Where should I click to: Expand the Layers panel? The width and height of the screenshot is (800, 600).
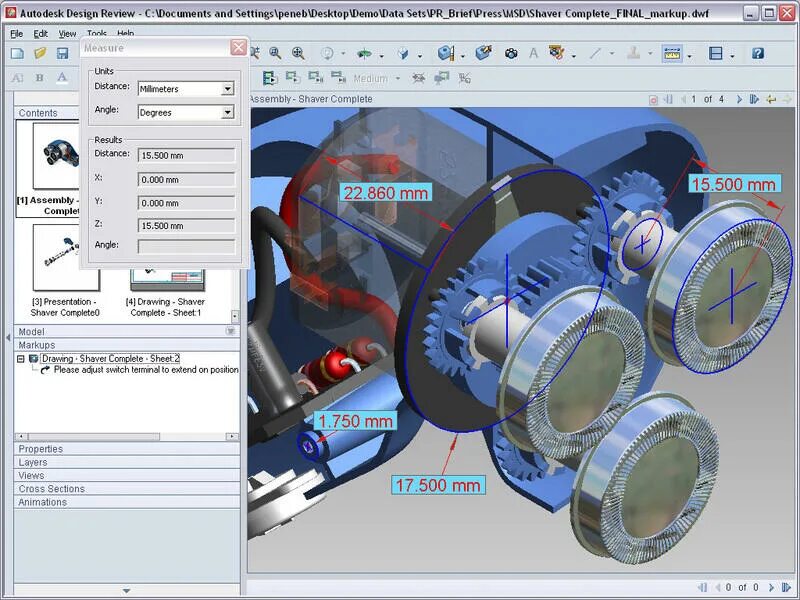click(127, 462)
